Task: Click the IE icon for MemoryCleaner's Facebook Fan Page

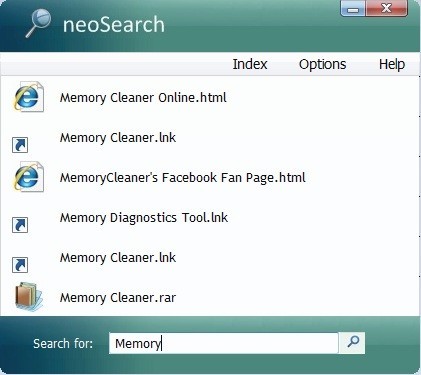Action: [28, 177]
